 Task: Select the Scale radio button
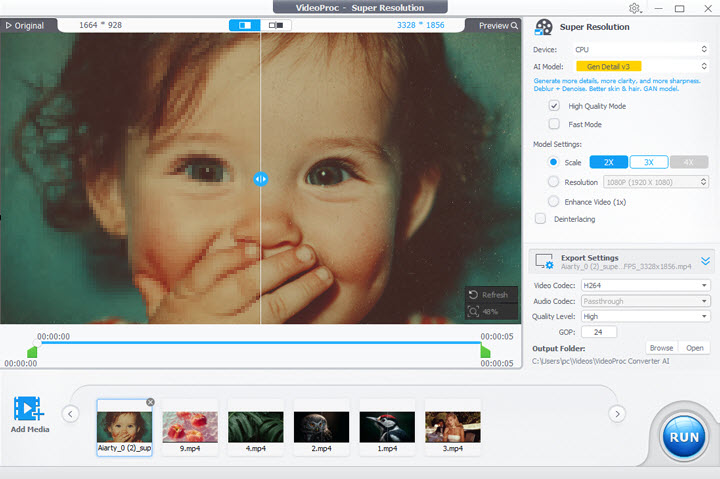click(x=553, y=162)
